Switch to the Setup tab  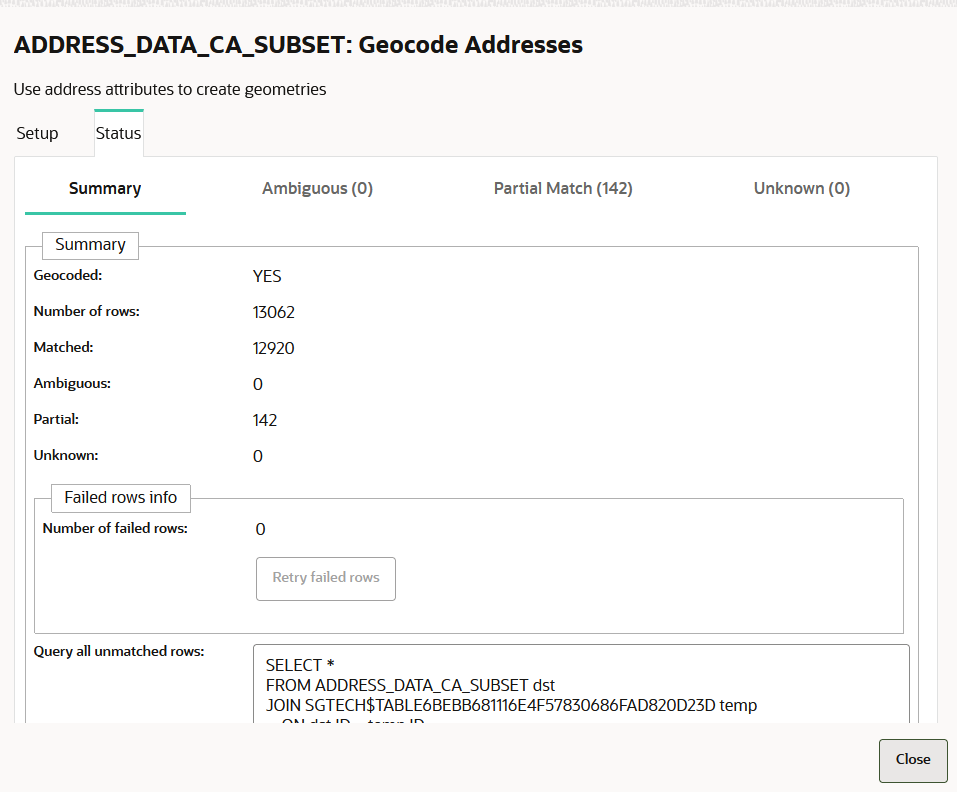click(36, 133)
